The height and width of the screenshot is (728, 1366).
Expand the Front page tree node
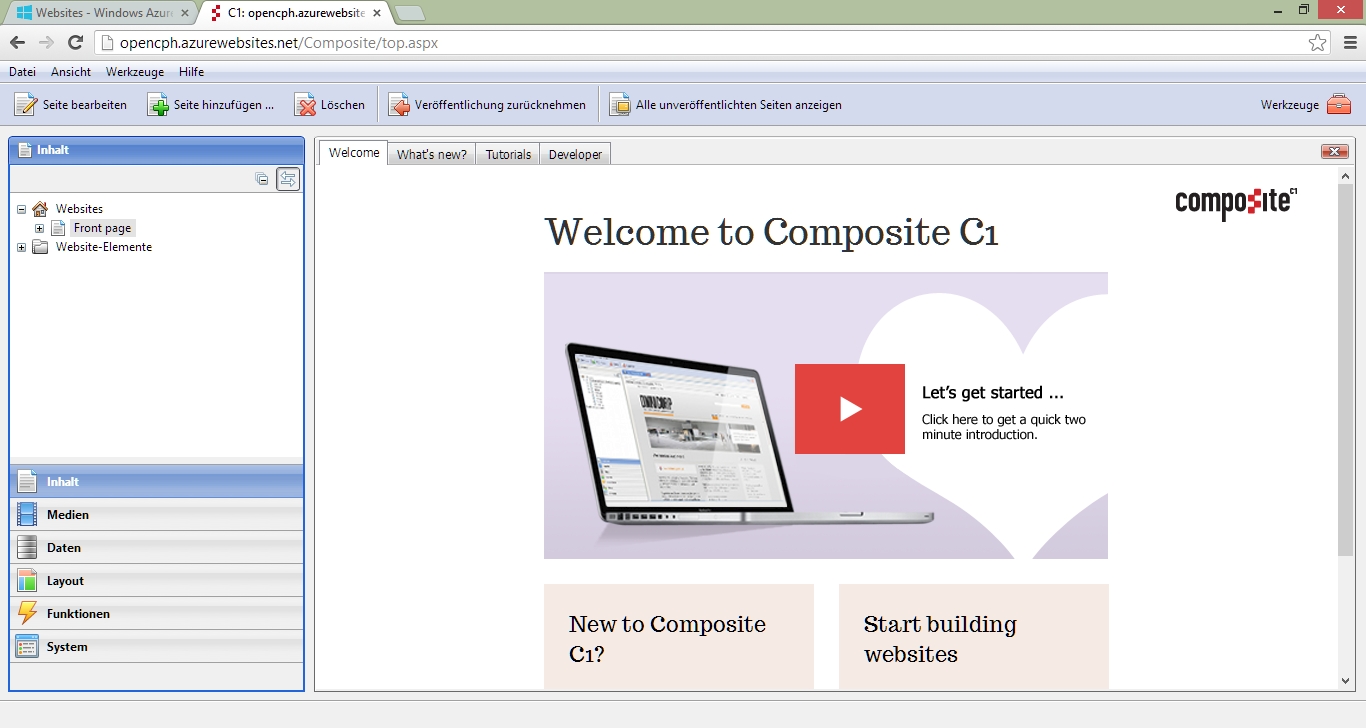click(40, 228)
